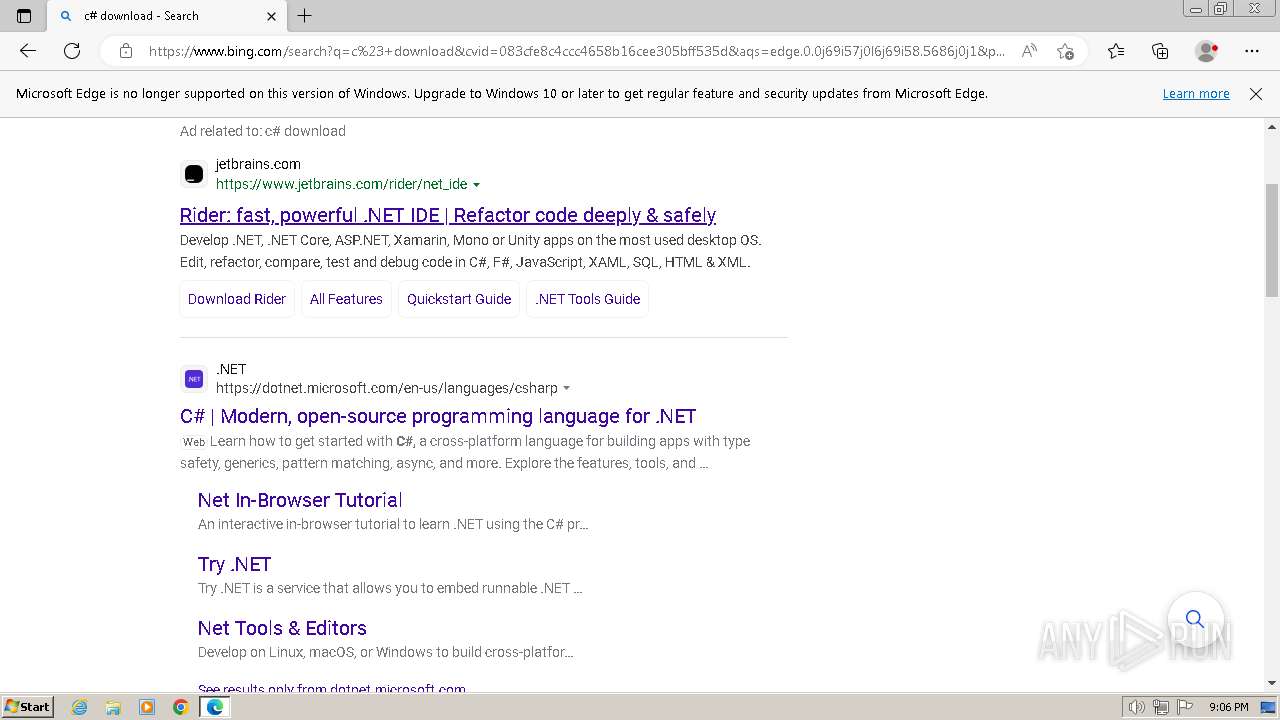Open the Quickstart Guide button
This screenshot has width=1280, height=720.
coord(459,299)
